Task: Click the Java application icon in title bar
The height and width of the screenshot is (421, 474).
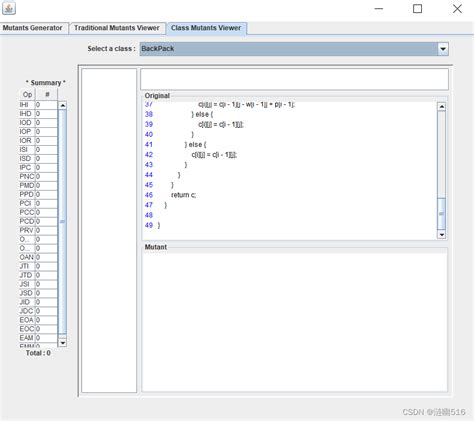Action: (9, 8)
